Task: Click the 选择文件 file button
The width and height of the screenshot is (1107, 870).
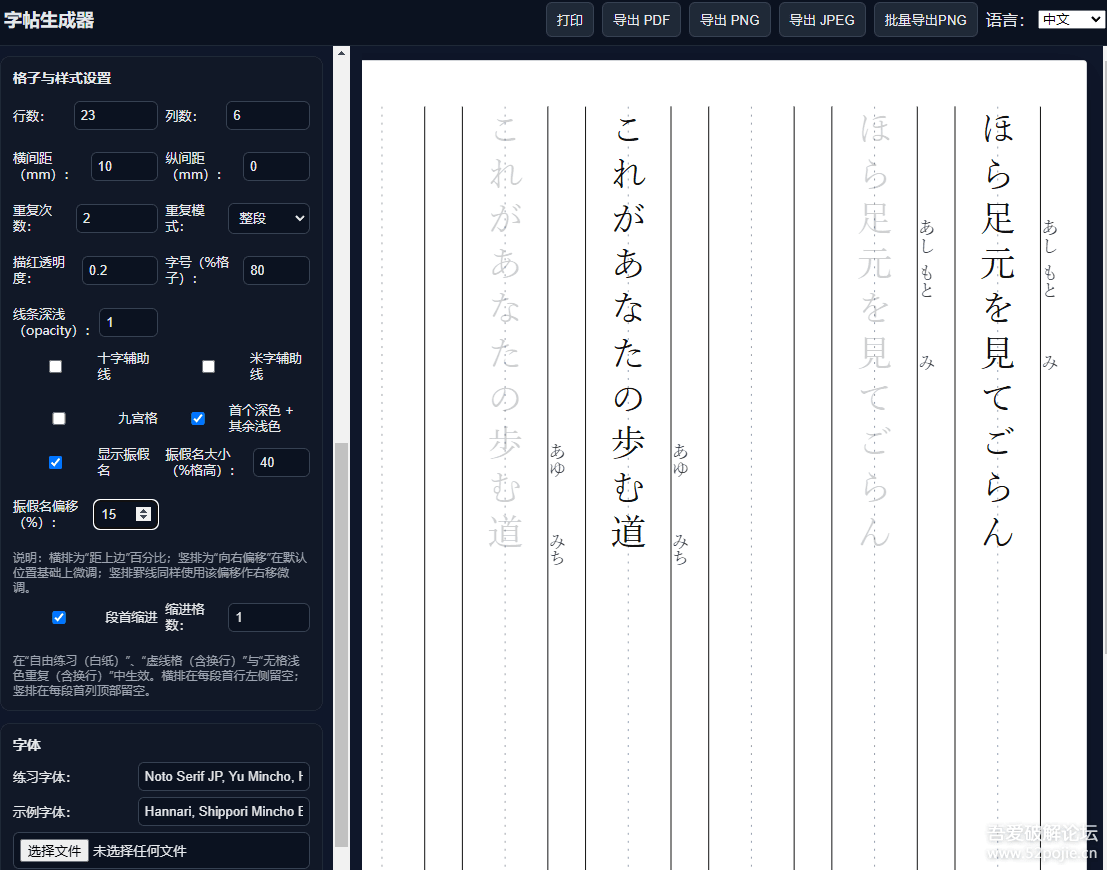Action: pos(54,851)
